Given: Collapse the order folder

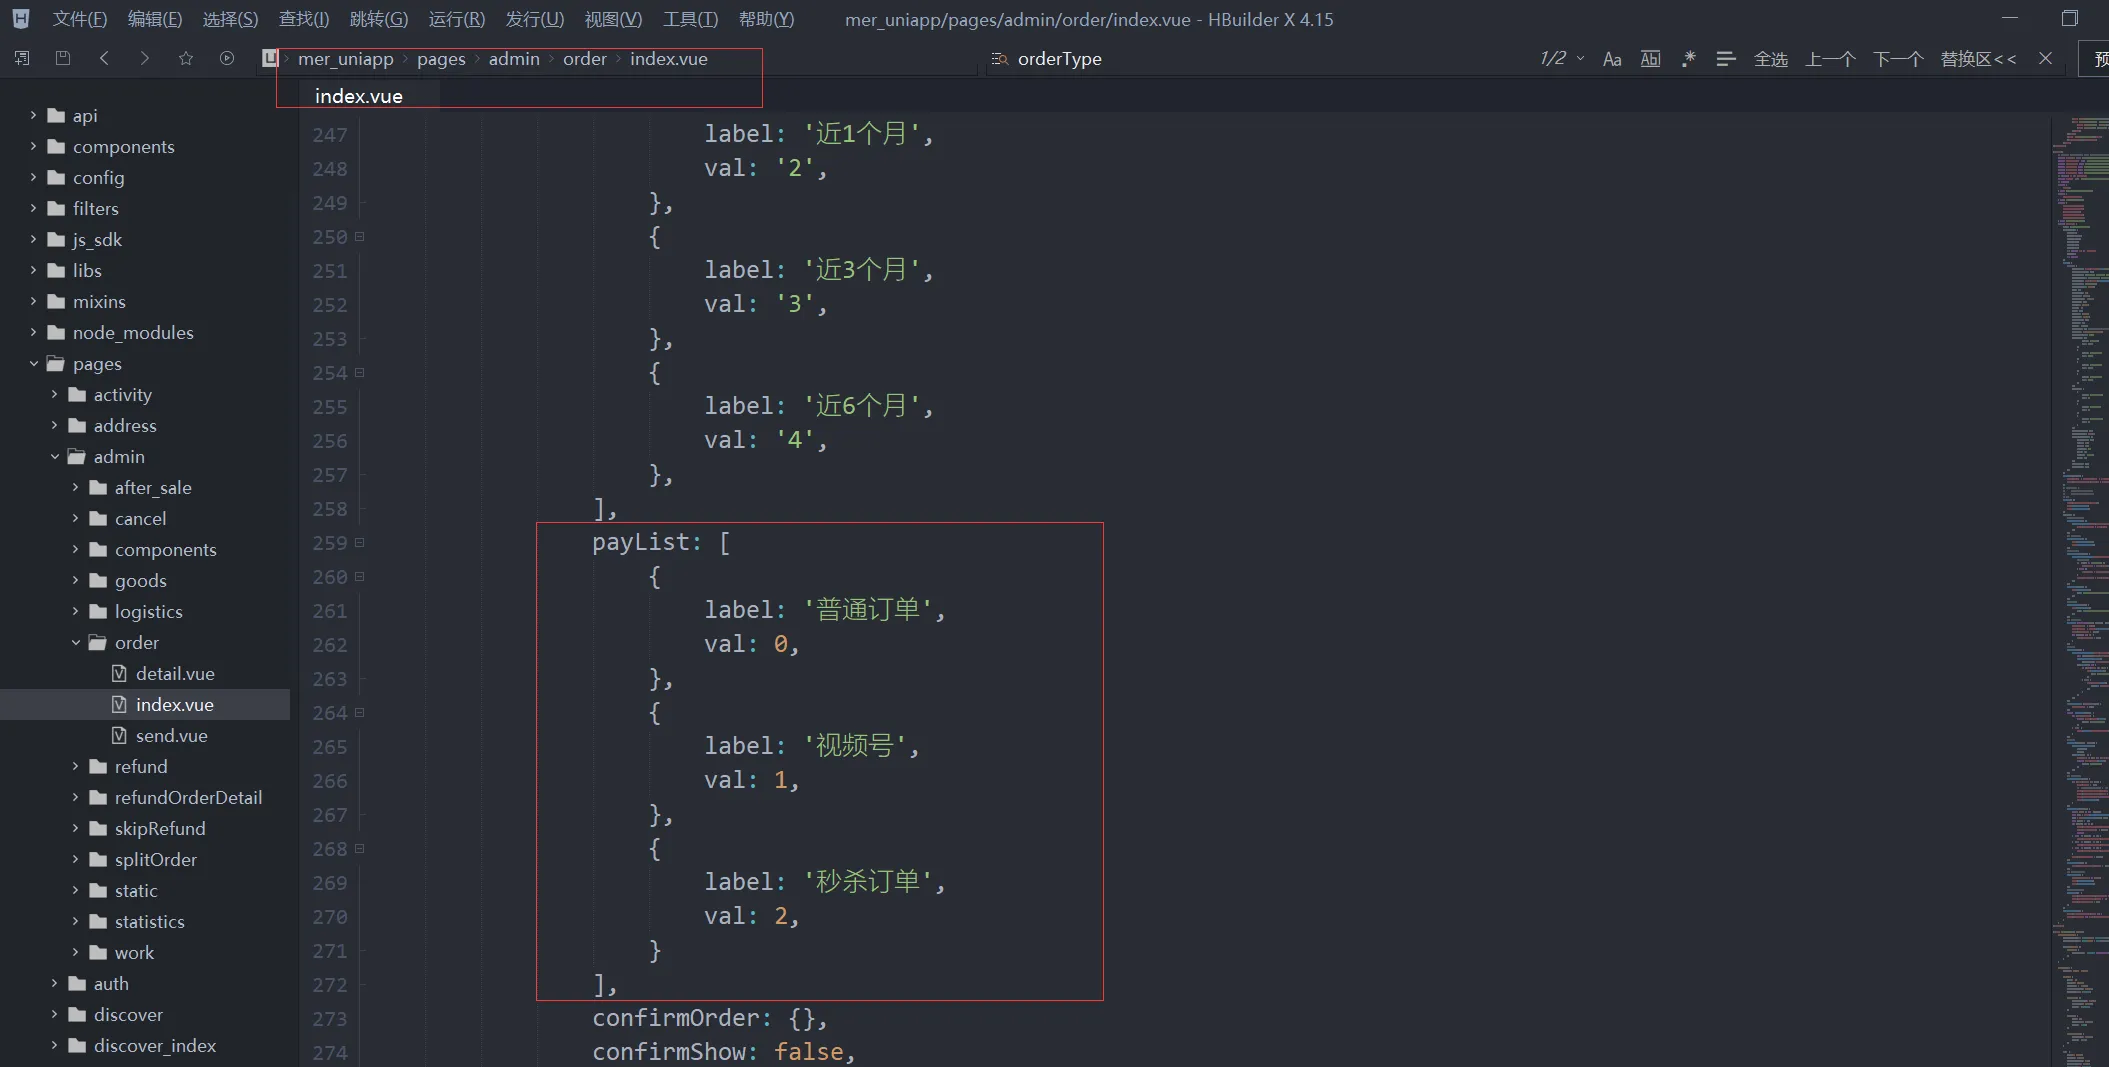Looking at the screenshot, I should 75,642.
